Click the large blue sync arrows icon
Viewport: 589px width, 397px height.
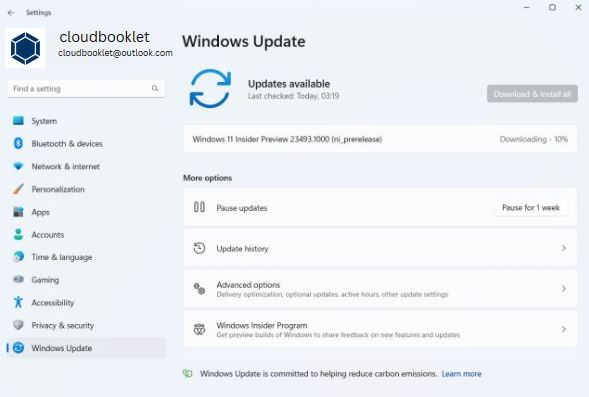(210, 89)
